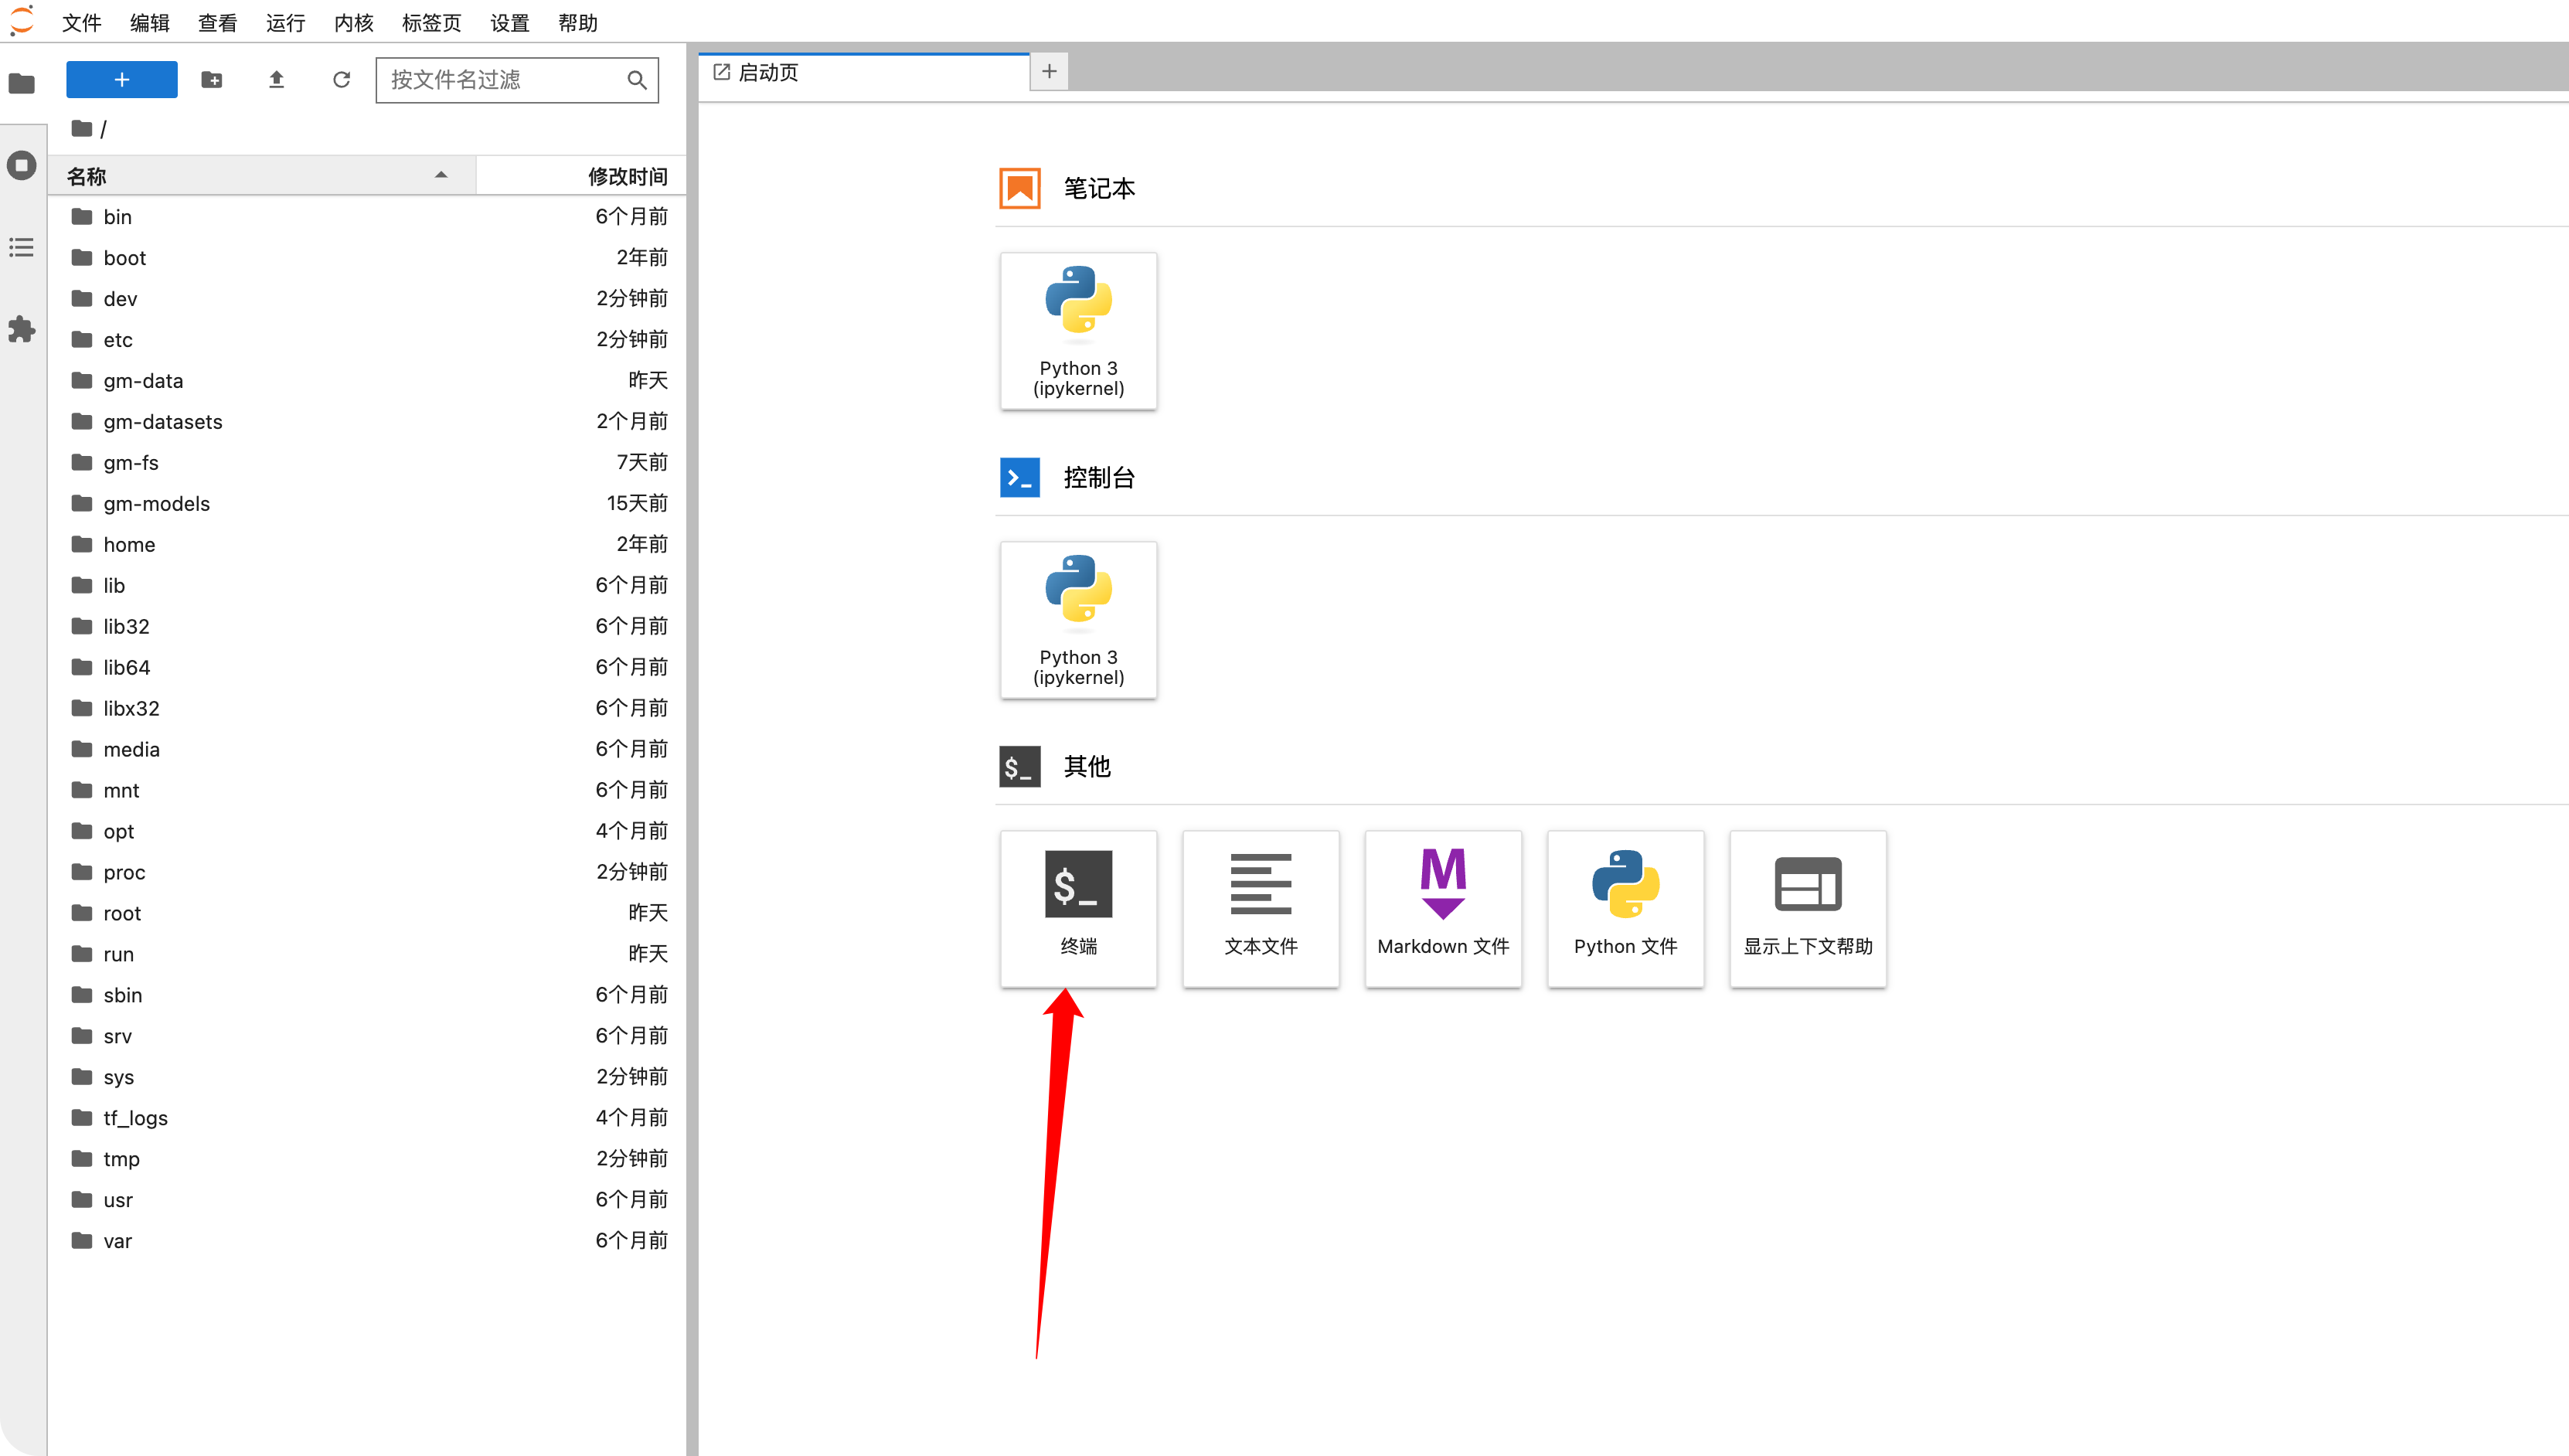The image size is (2569, 1456).
Task: Open the file browser sidebar icon
Action: point(22,83)
